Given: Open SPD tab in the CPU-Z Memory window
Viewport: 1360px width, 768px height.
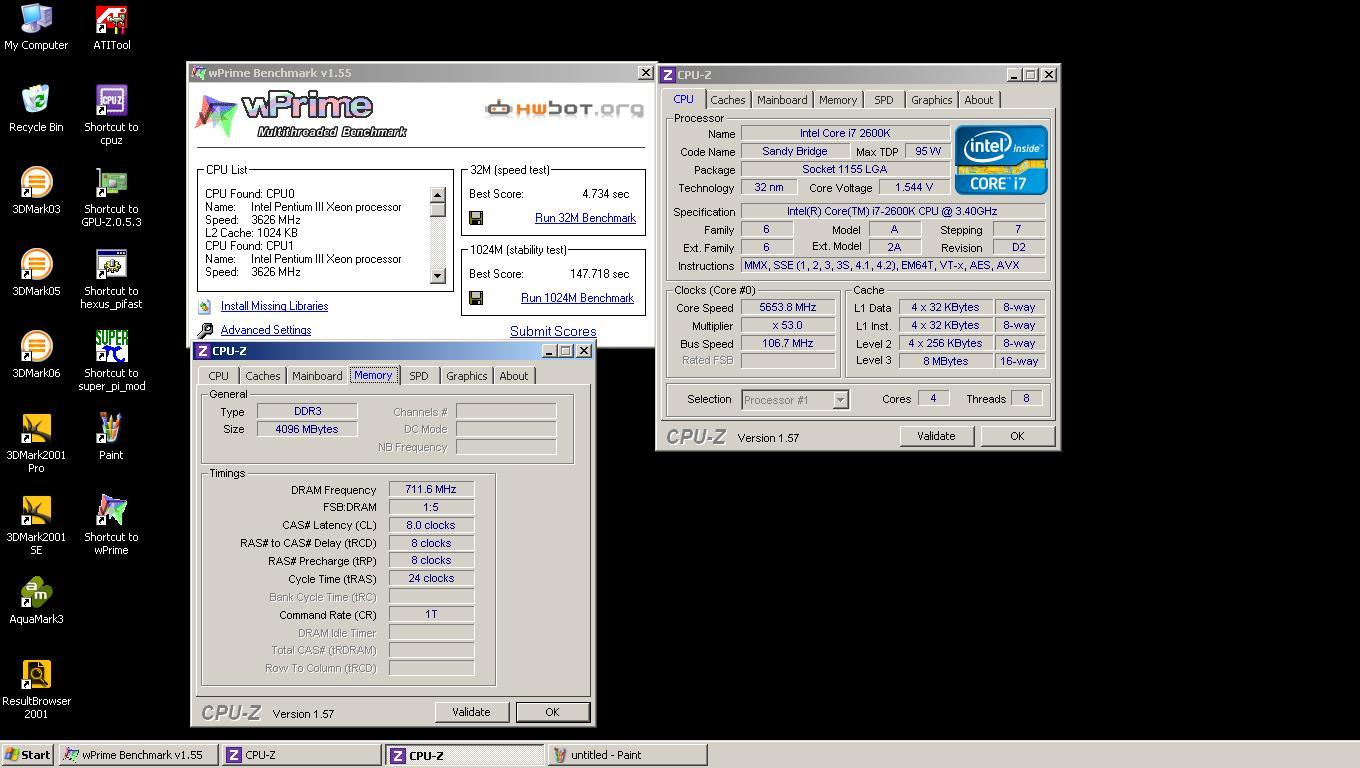Looking at the screenshot, I should [x=419, y=376].
